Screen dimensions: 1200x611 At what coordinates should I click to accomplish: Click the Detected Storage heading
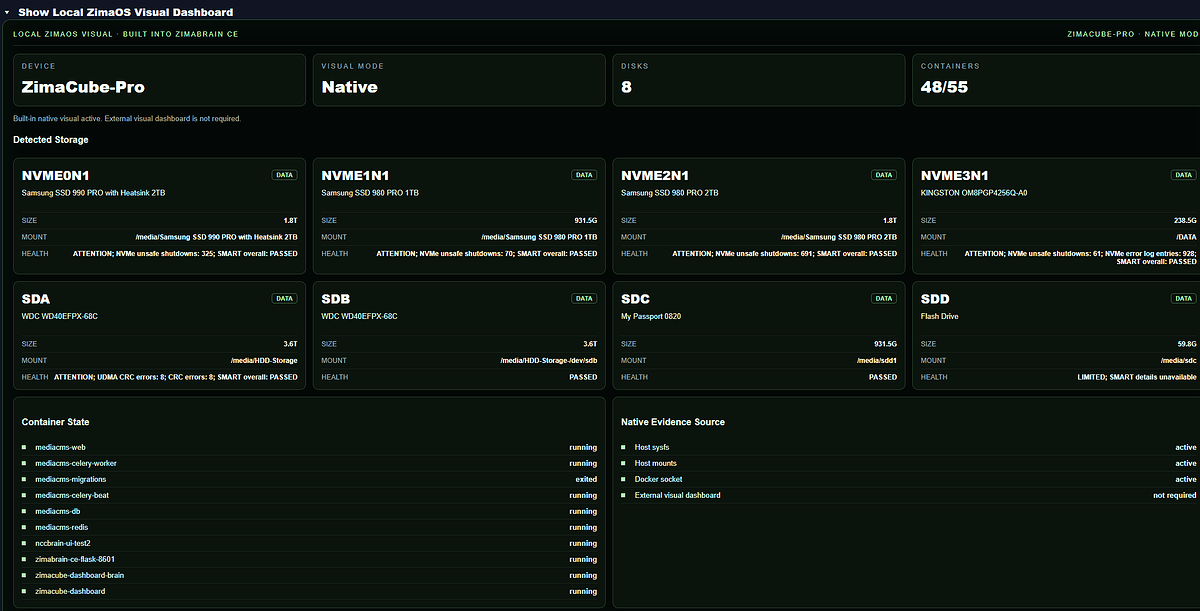(51, 140)
